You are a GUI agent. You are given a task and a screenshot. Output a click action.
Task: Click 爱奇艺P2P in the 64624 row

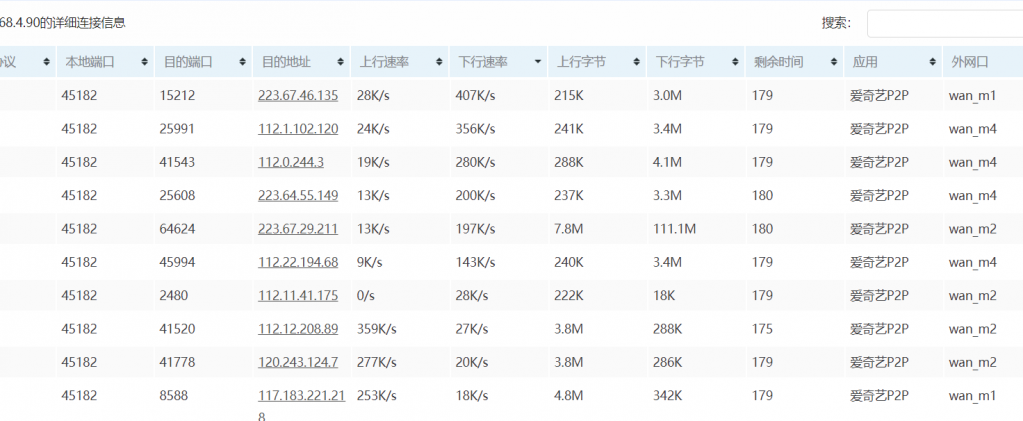tap(879, 229)
